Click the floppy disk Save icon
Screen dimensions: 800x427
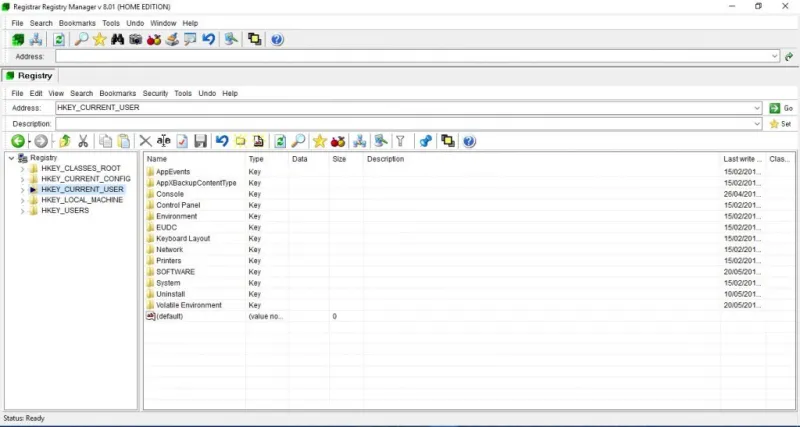pyautogui.click(x=201, y=141)
